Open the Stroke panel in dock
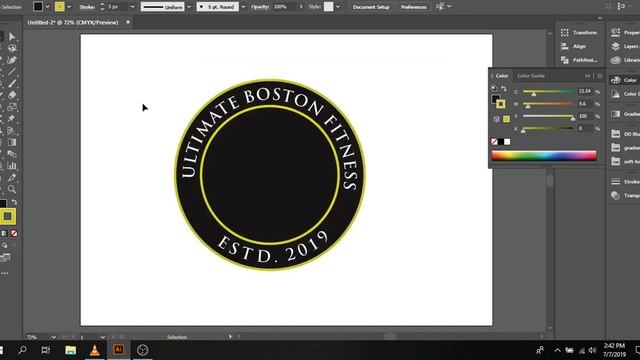The image size is (640, 360). pyautogui.click(x=624, y=182)
